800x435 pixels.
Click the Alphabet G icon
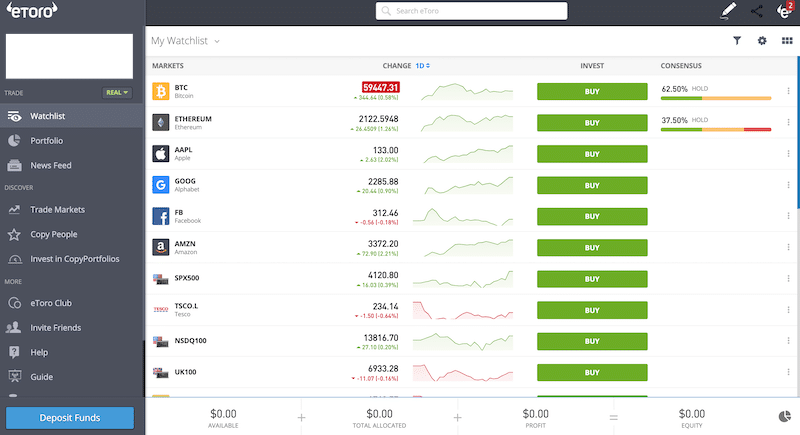(x=161, y=185)
